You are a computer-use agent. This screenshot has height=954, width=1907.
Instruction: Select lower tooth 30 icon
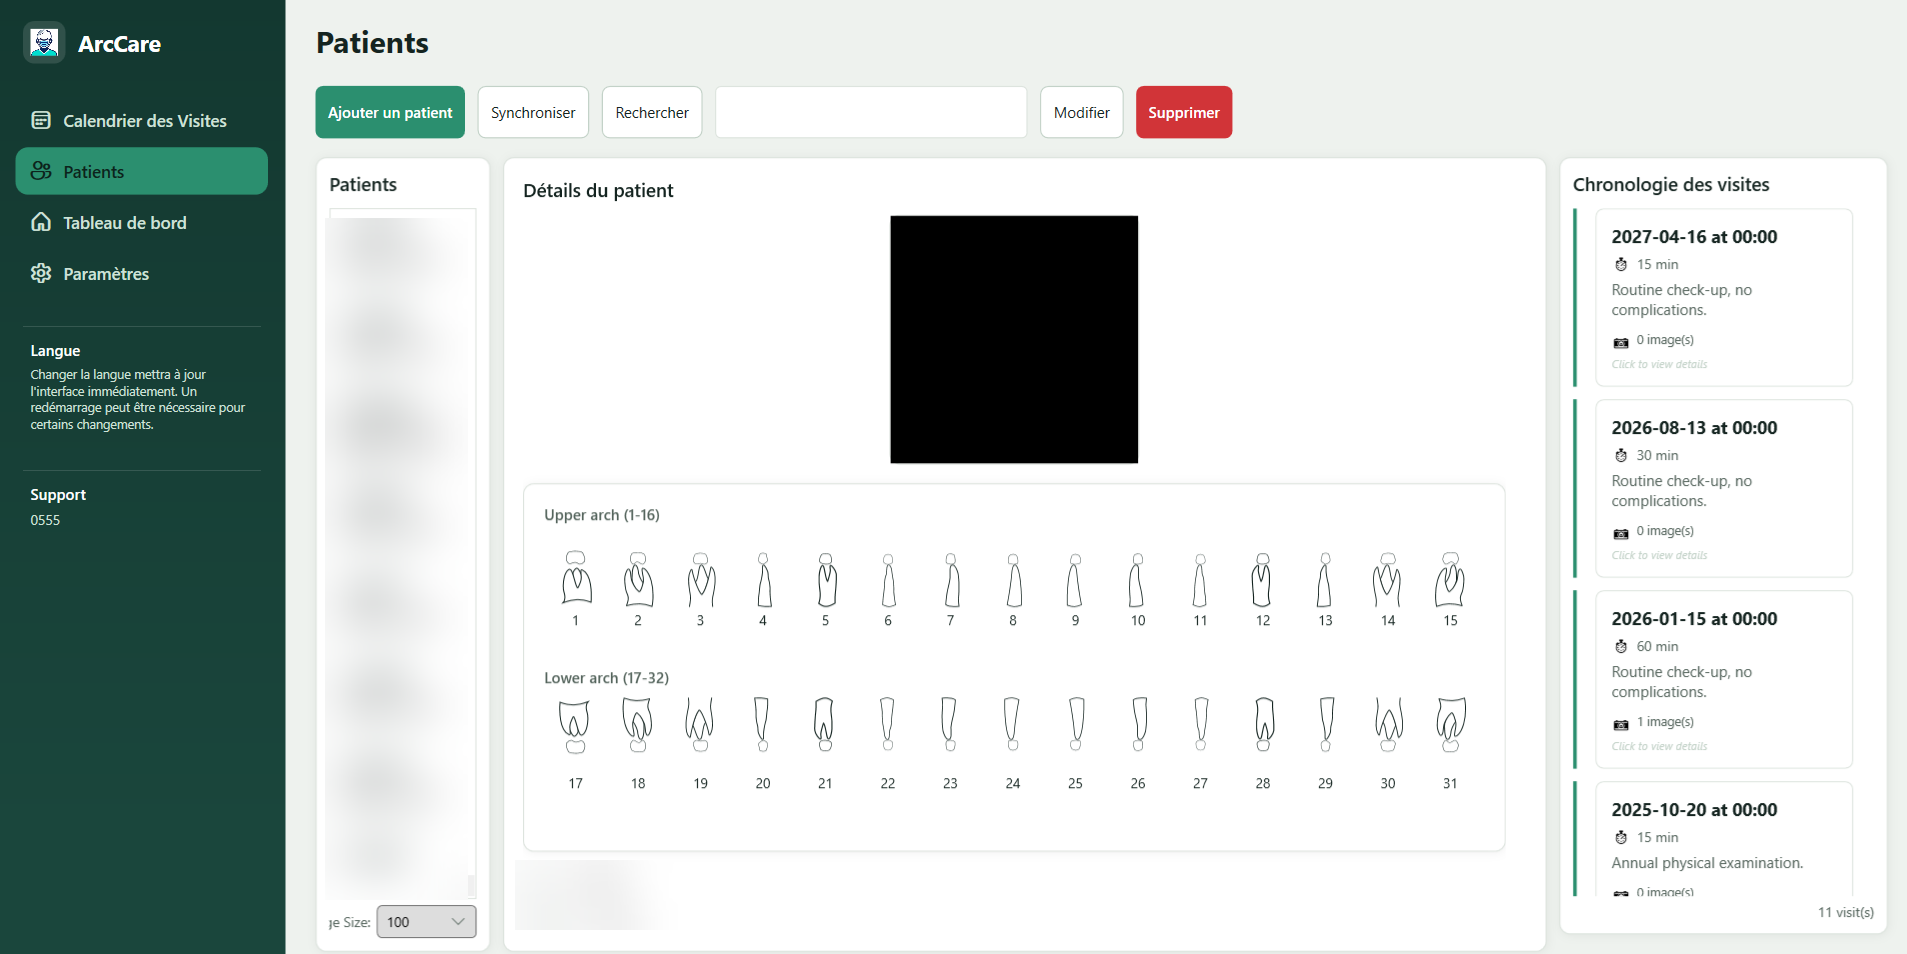pos(1388,725)
